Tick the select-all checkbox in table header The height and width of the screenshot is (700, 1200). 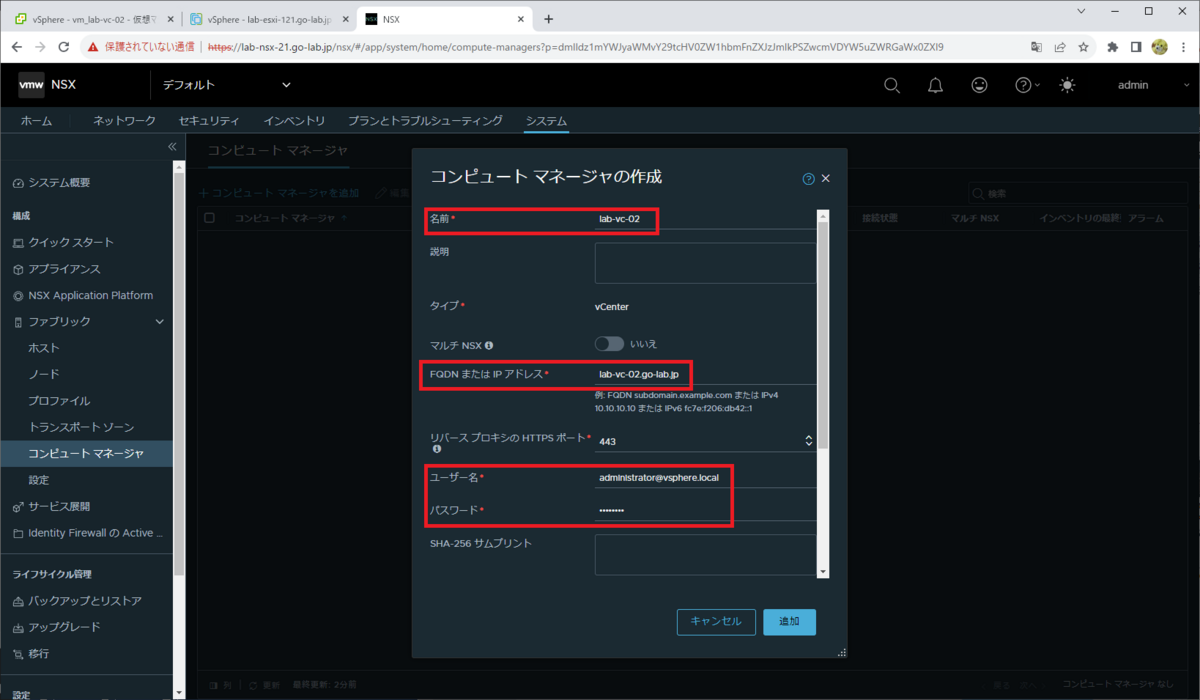(x=209, y=217)
